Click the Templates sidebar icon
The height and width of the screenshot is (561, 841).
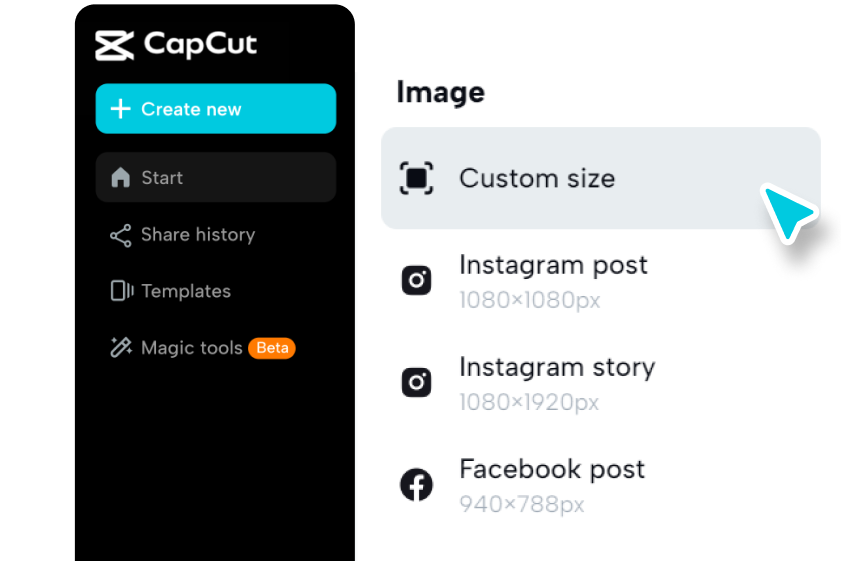coord(121,291)
